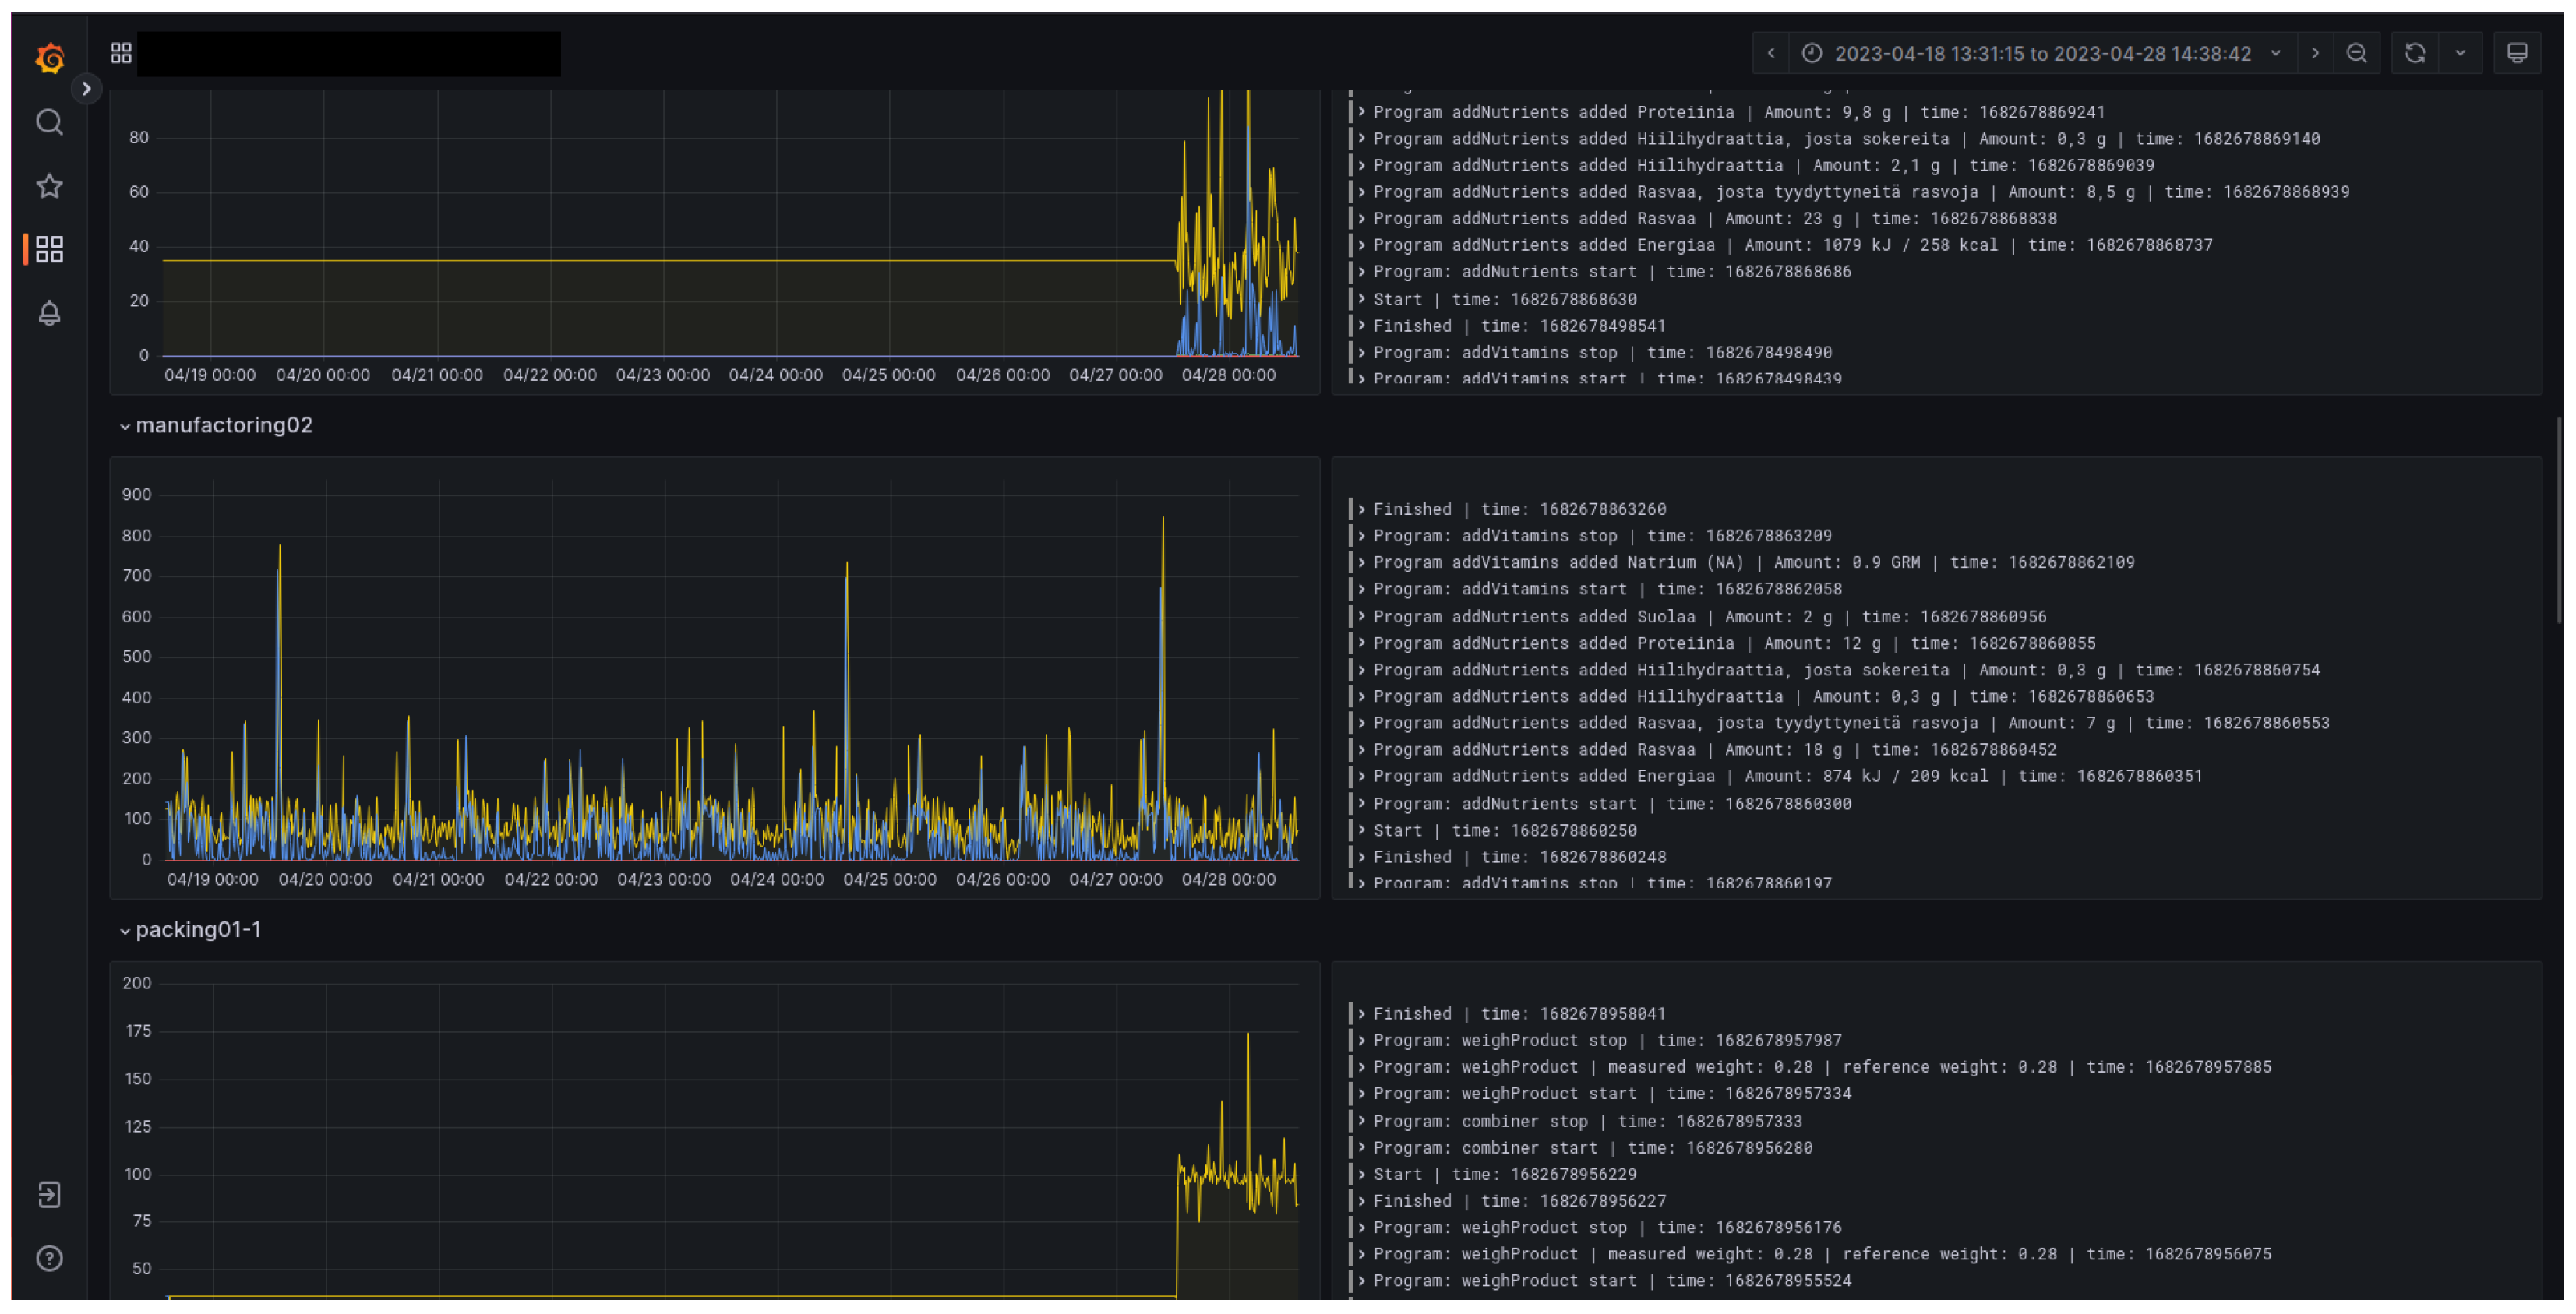Refresh the dashboard with refresh icon
2576x1314 pixels.
click(x=2415, y=53)
